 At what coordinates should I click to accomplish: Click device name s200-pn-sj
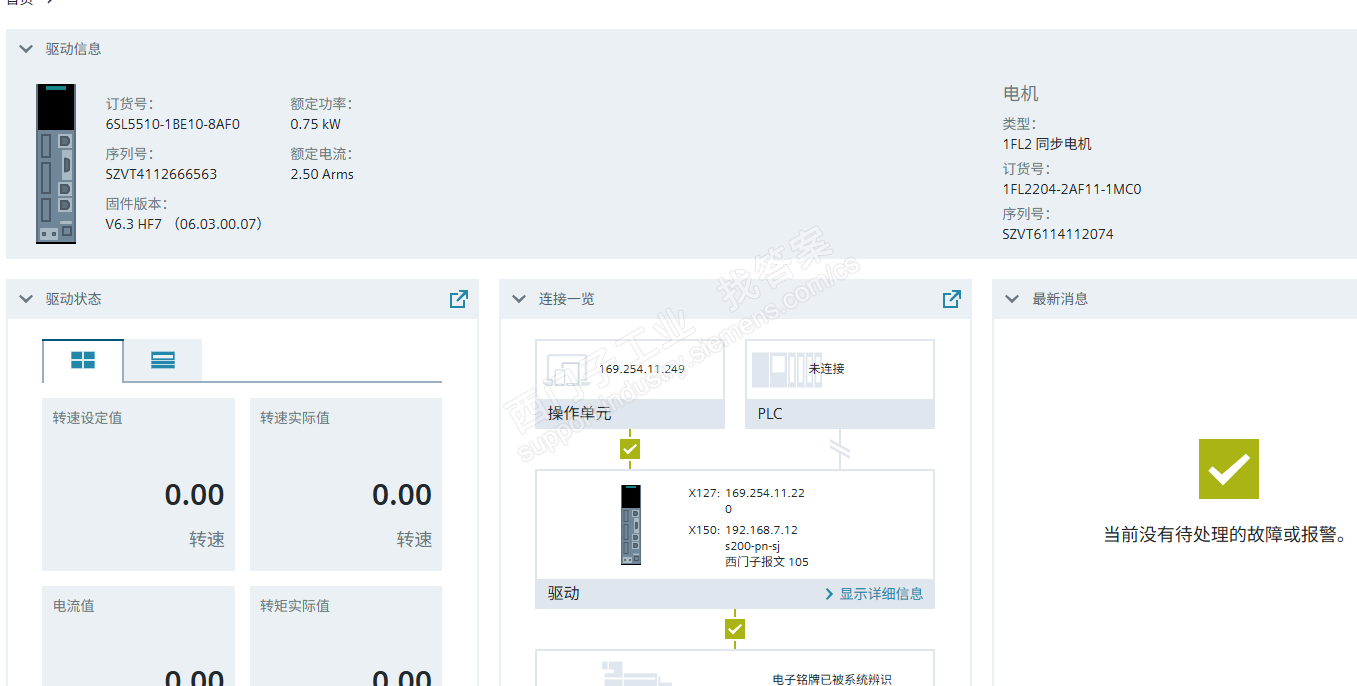pyautogui.click(x=752, y=546)
